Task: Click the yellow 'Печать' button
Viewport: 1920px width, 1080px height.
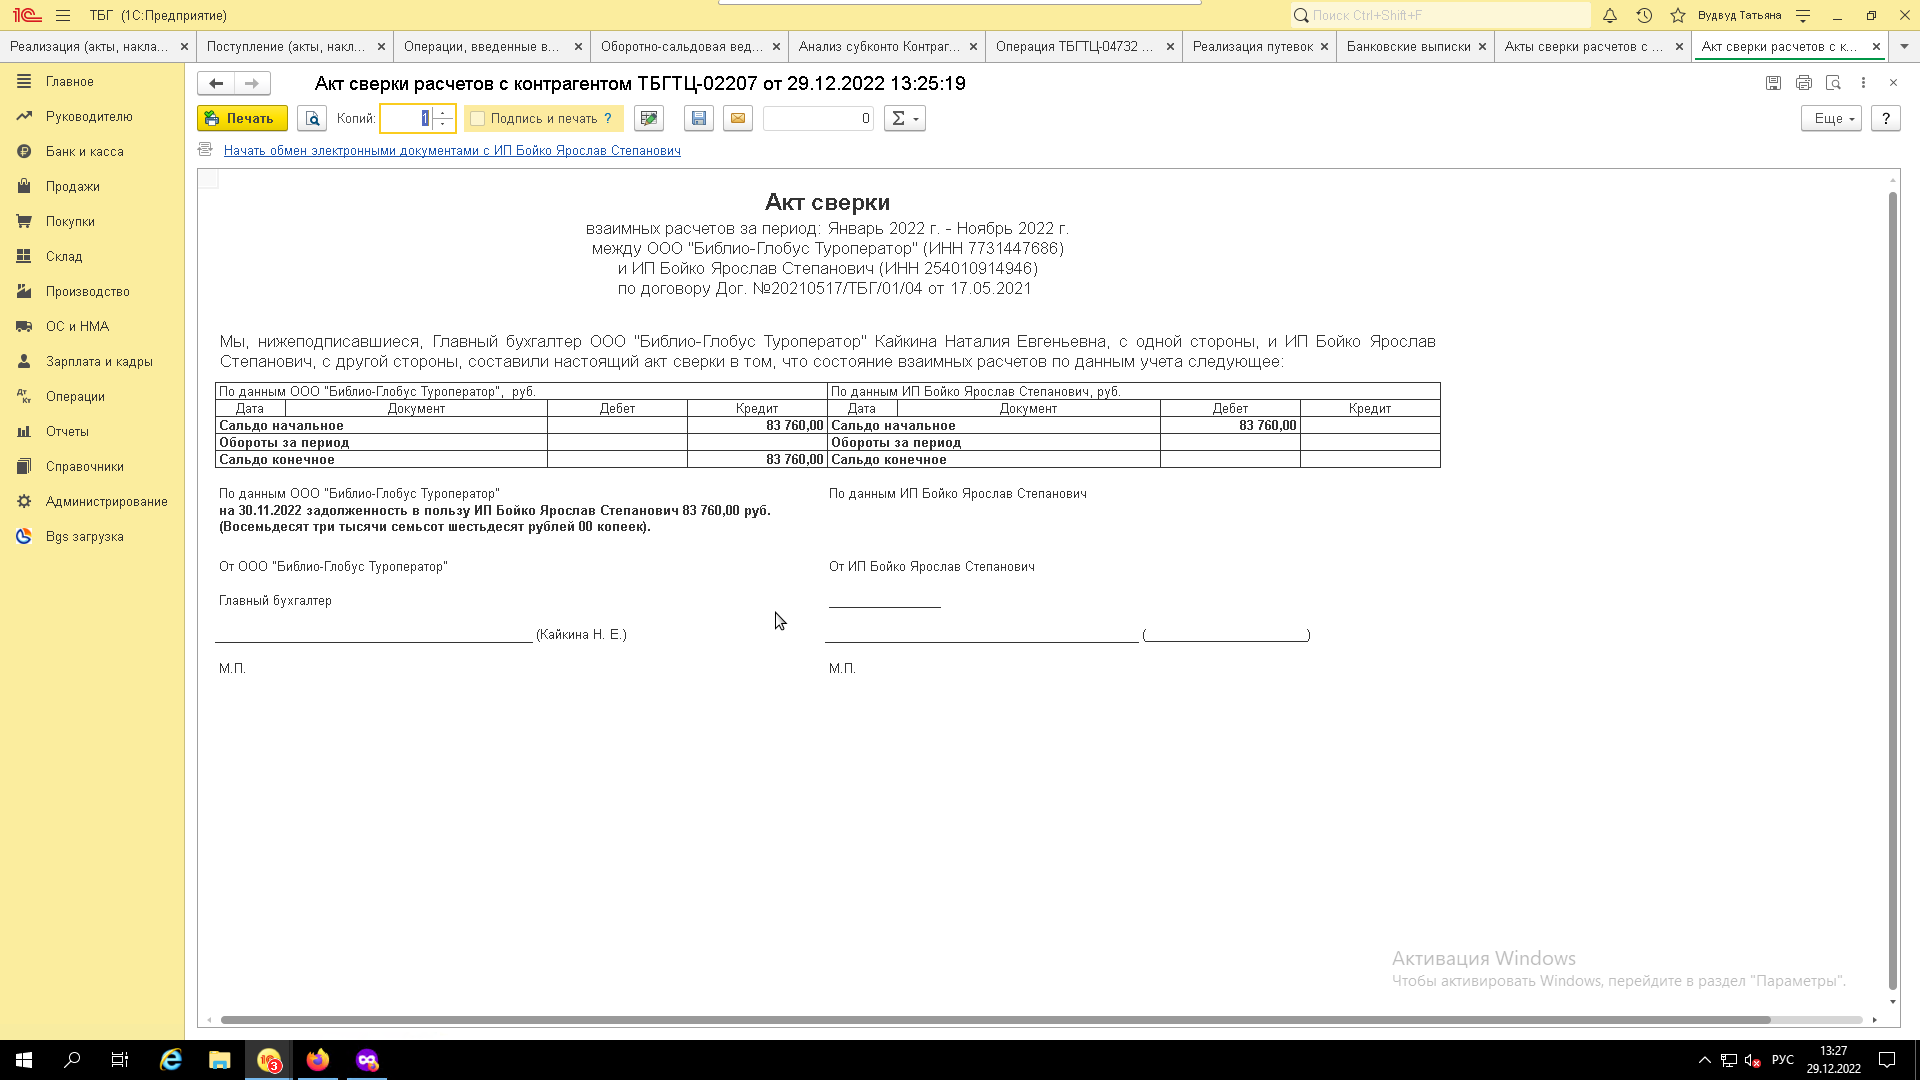Action: 242,118
